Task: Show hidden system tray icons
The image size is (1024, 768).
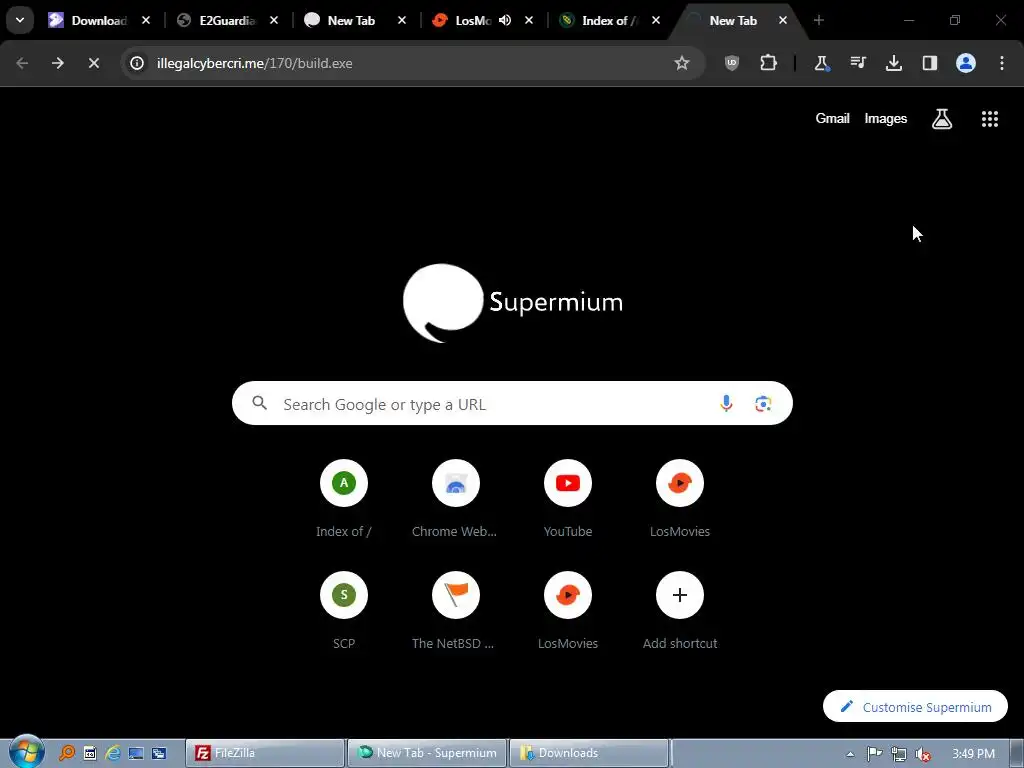Action: pos(850,754)
